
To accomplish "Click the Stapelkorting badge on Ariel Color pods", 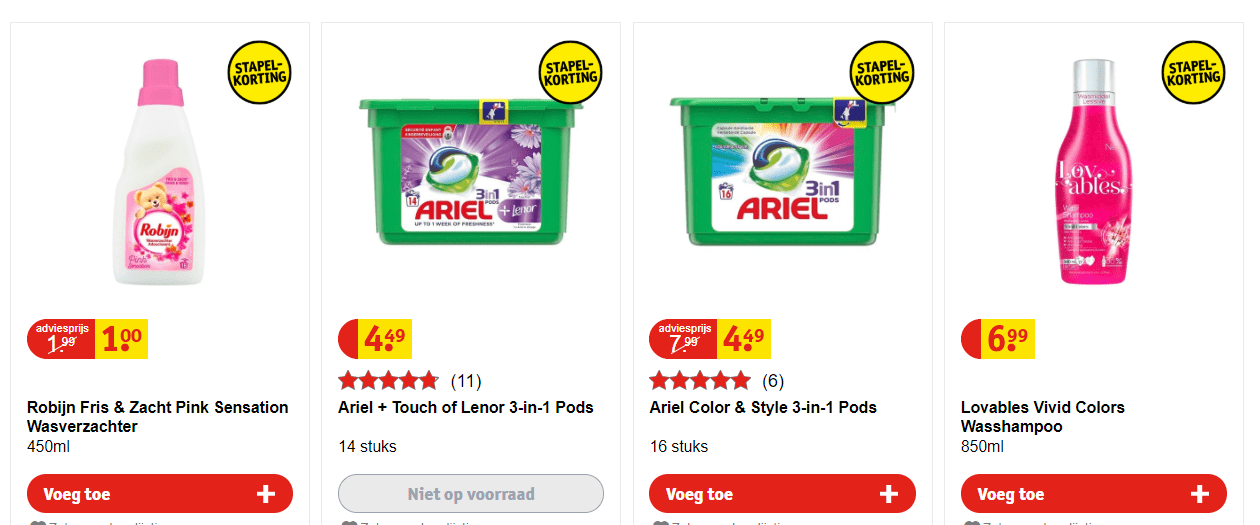I will pyautogui.click(x=882, y=73).
